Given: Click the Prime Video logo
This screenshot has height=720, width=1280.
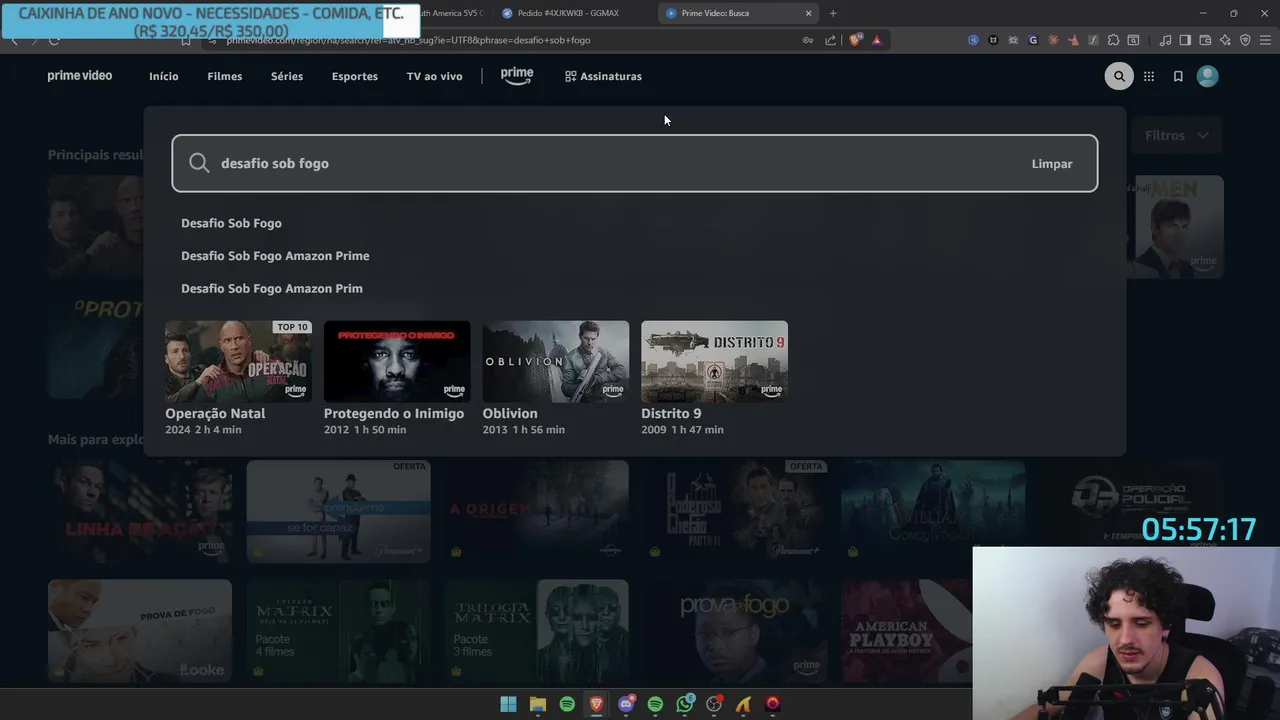Looking at the screenshot, I should pyautogui.click(x=80, y=76).
